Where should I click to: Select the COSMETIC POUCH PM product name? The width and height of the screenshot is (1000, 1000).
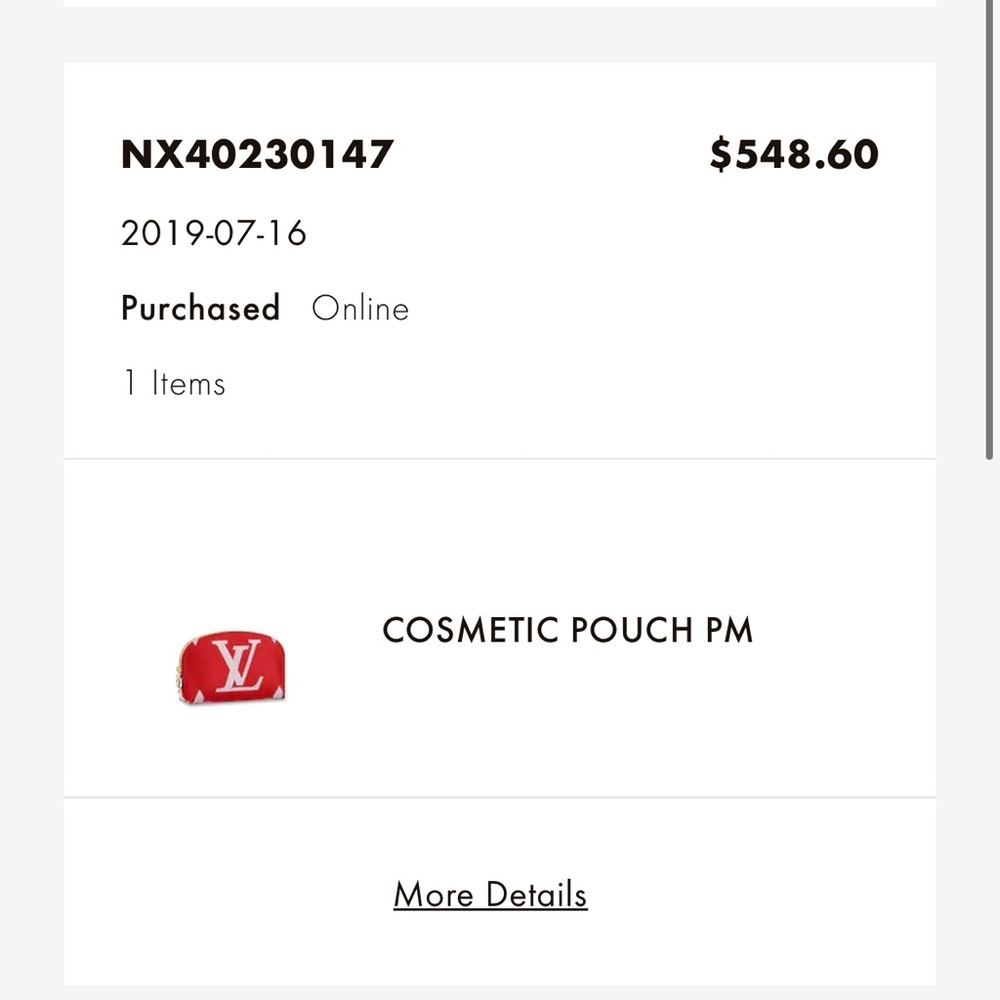567,631
